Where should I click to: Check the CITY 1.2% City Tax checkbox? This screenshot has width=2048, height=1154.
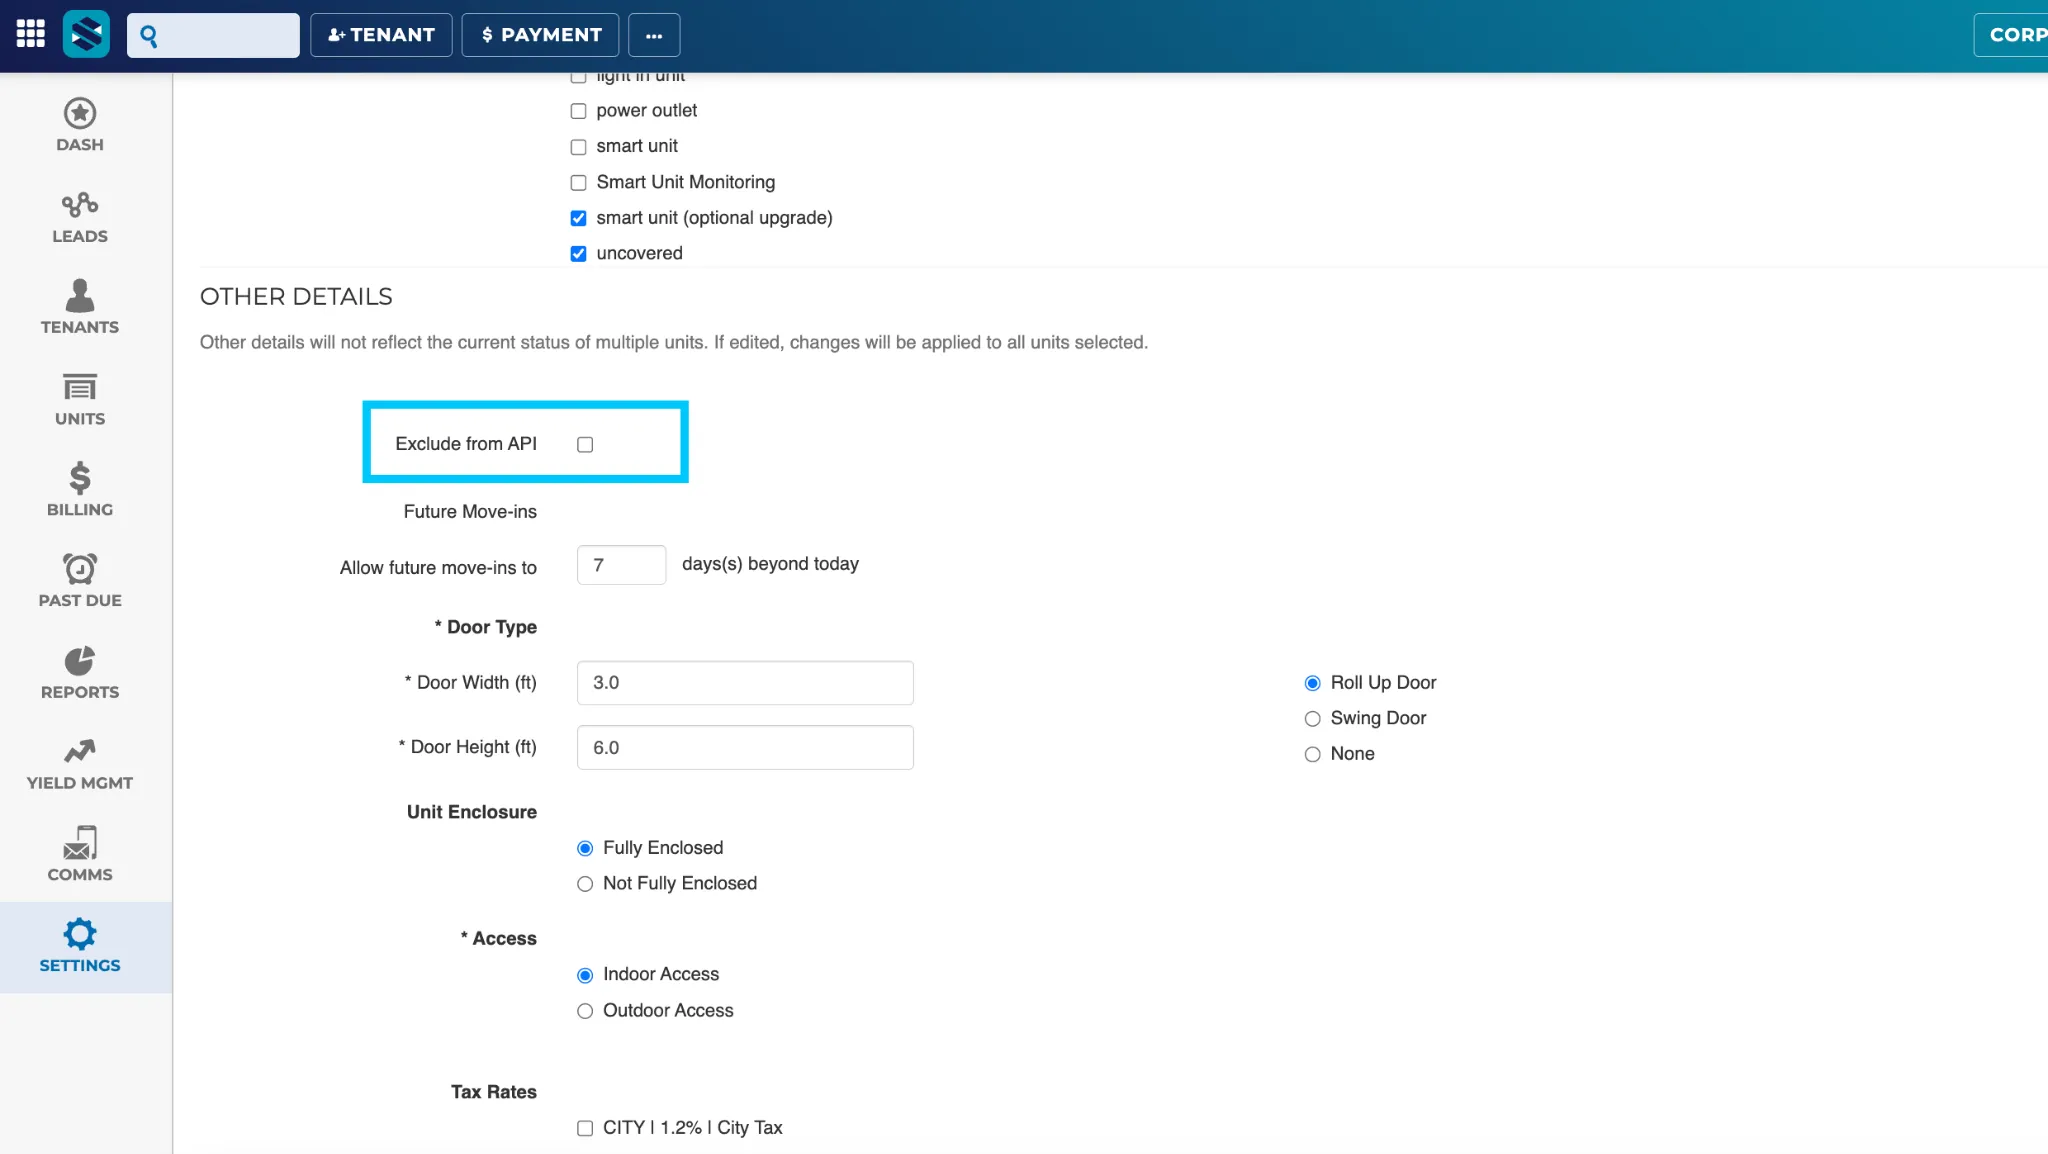tap(585, 1128)
